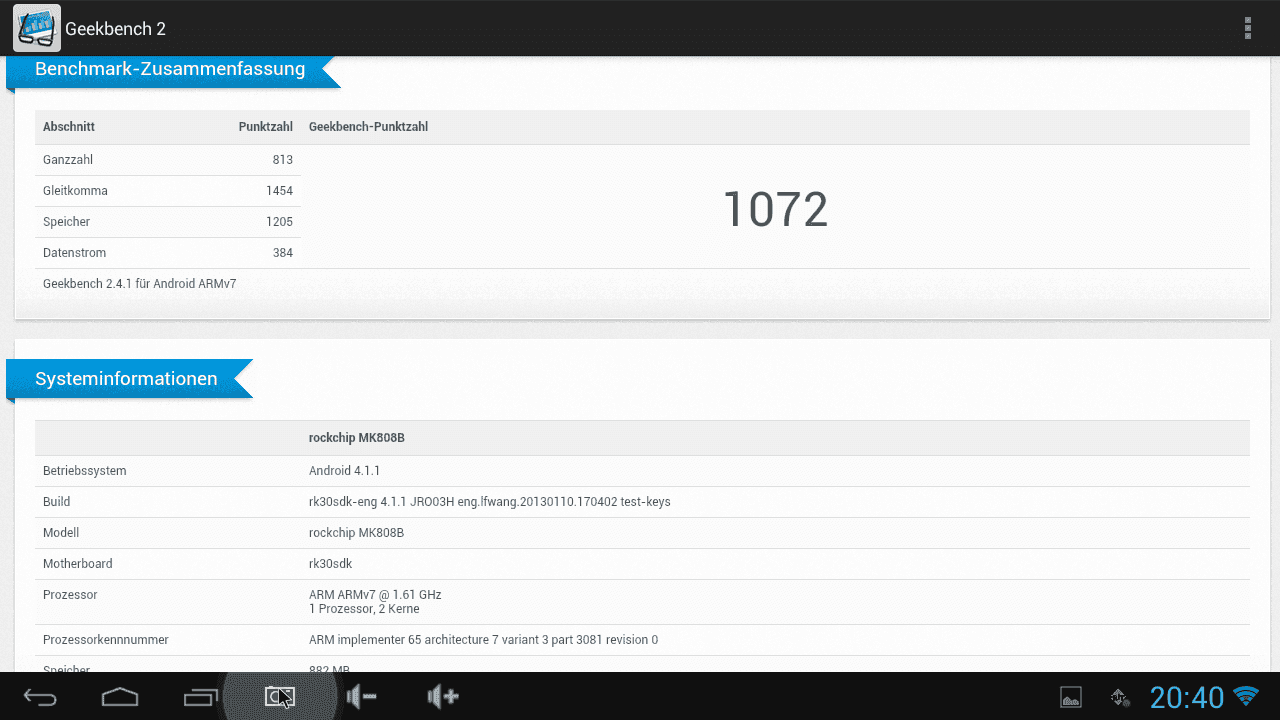Image resolution: width=1280 pixels, height=720 pixels.
Task: Select the Prozessor row label
Action: [70, 595]
